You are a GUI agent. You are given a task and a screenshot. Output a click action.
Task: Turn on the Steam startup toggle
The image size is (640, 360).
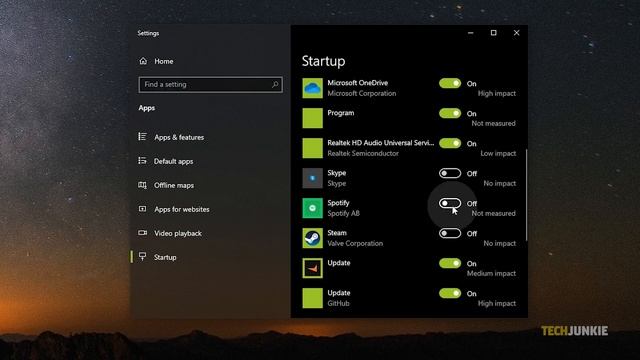pyautogui.click(x=450, y=233)
